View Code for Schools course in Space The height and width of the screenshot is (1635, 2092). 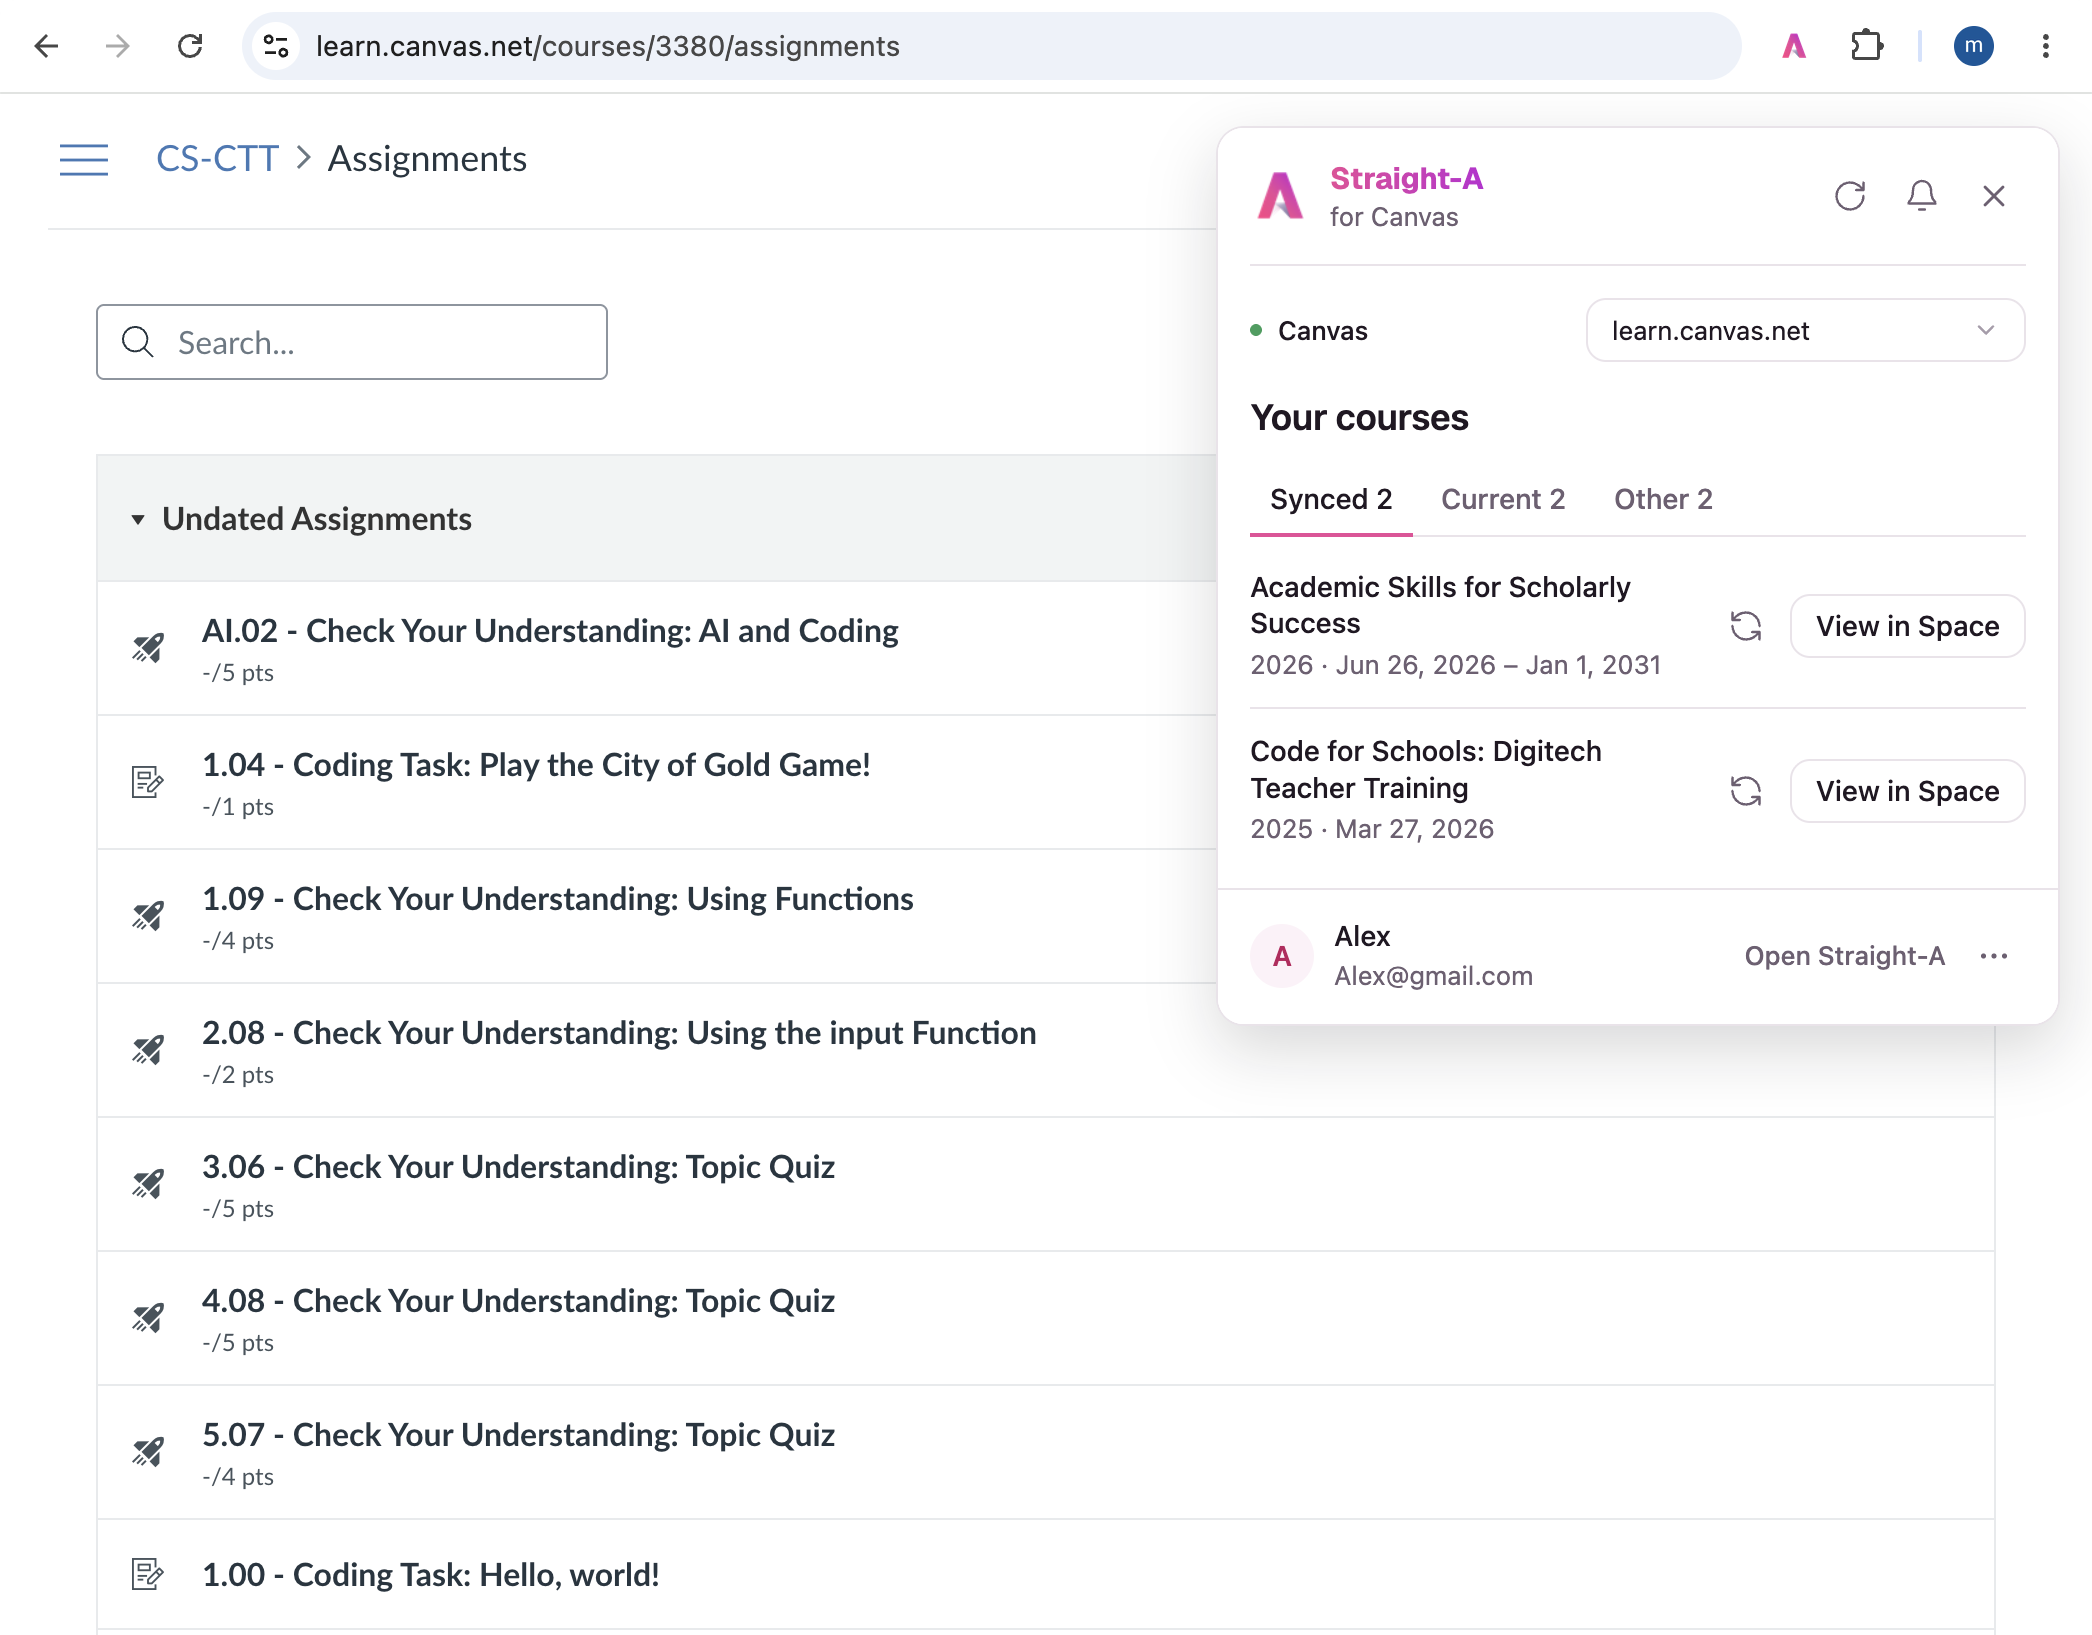[1907, 791]
